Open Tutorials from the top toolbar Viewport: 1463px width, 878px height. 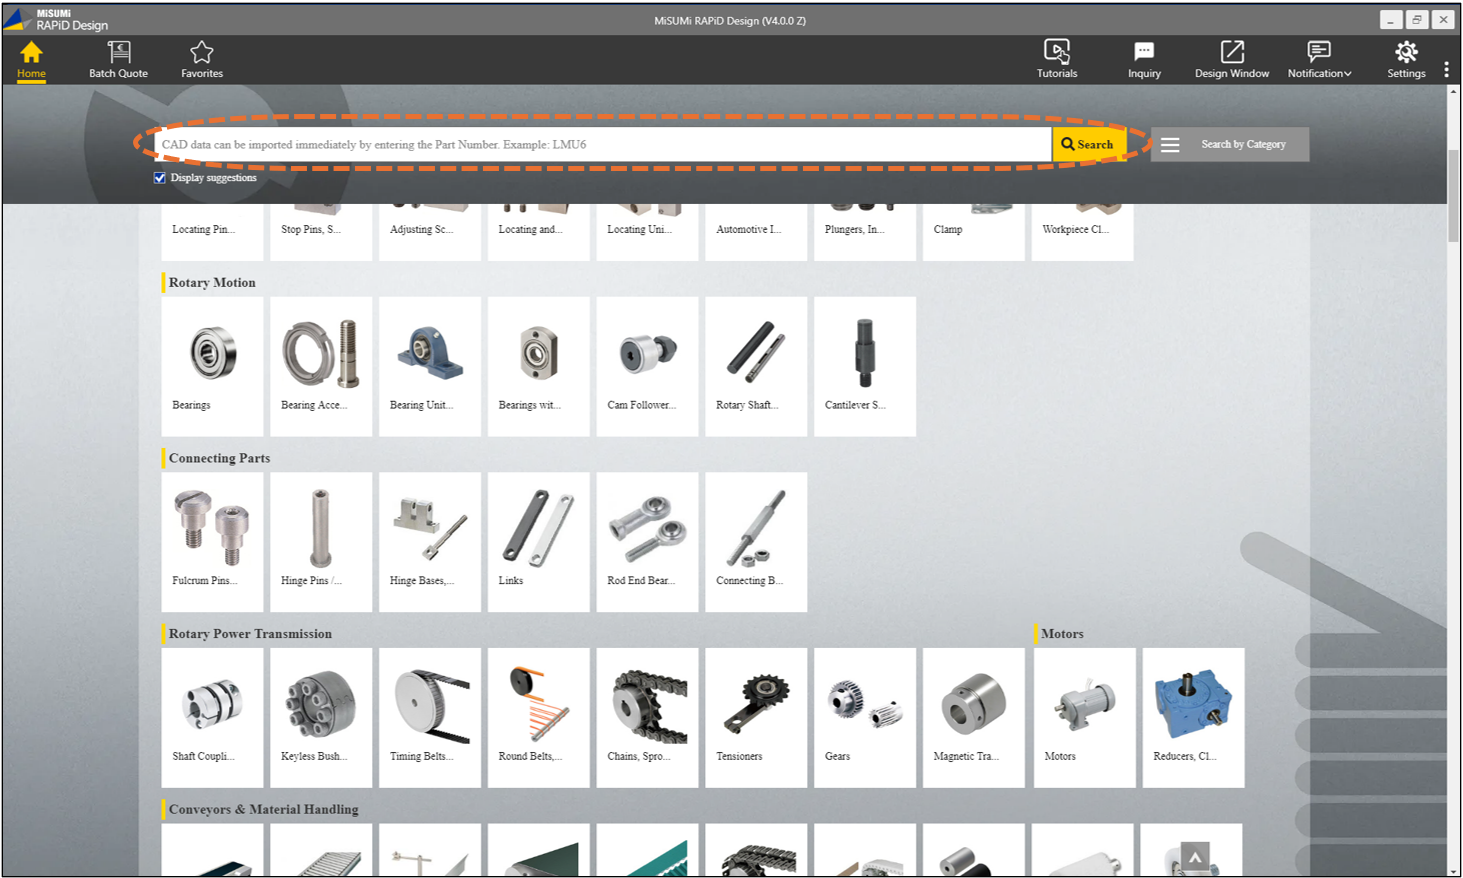click(1056, 59)
